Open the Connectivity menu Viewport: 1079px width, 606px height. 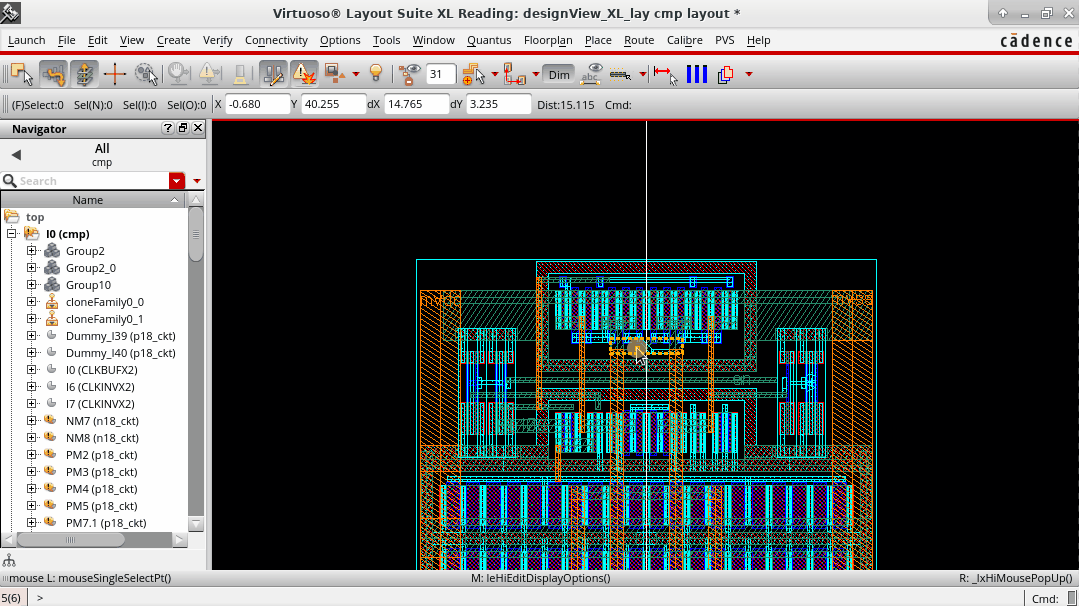click(276, 40)
